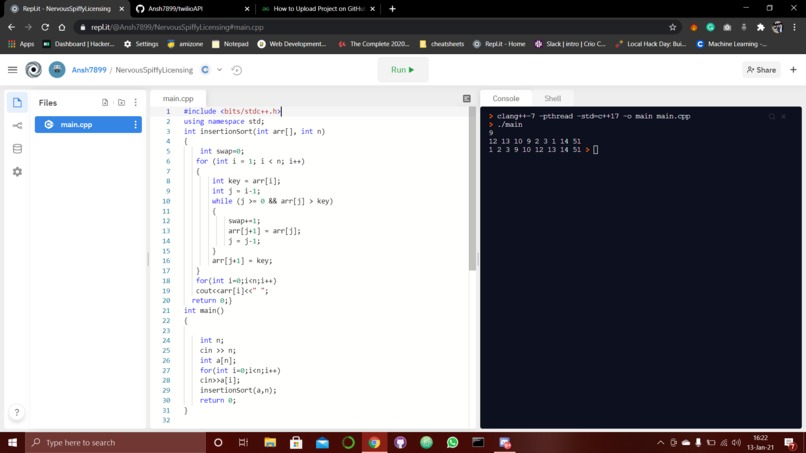This screenshot has width=806, height=453.
Task: Open the Windows Start menu
Action: pos(12,442)
